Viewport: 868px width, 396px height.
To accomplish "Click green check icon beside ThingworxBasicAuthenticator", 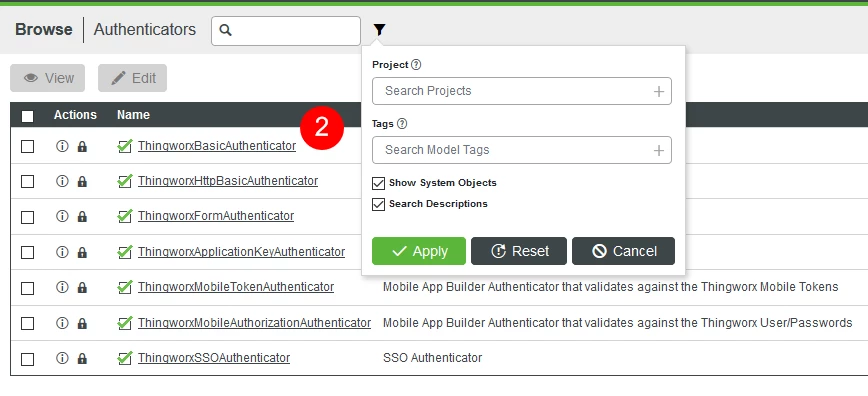I will point(125,146).
